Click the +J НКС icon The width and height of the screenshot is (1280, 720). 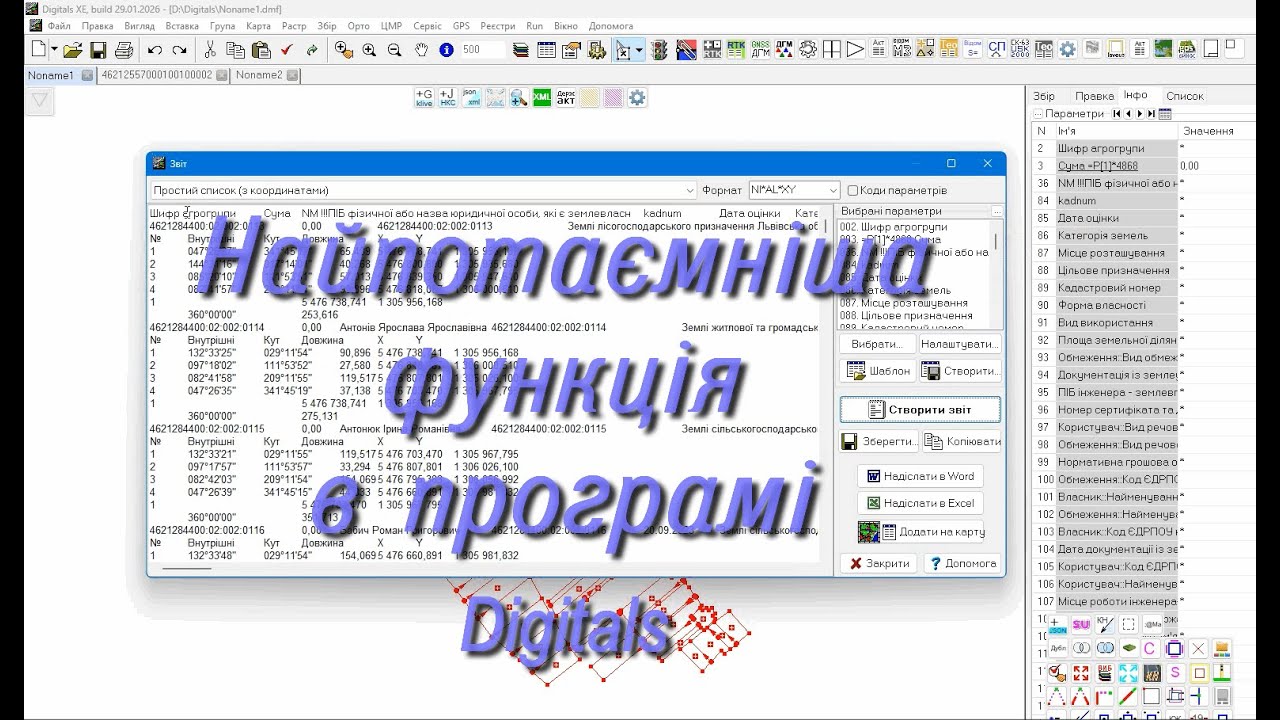point(448,97)
